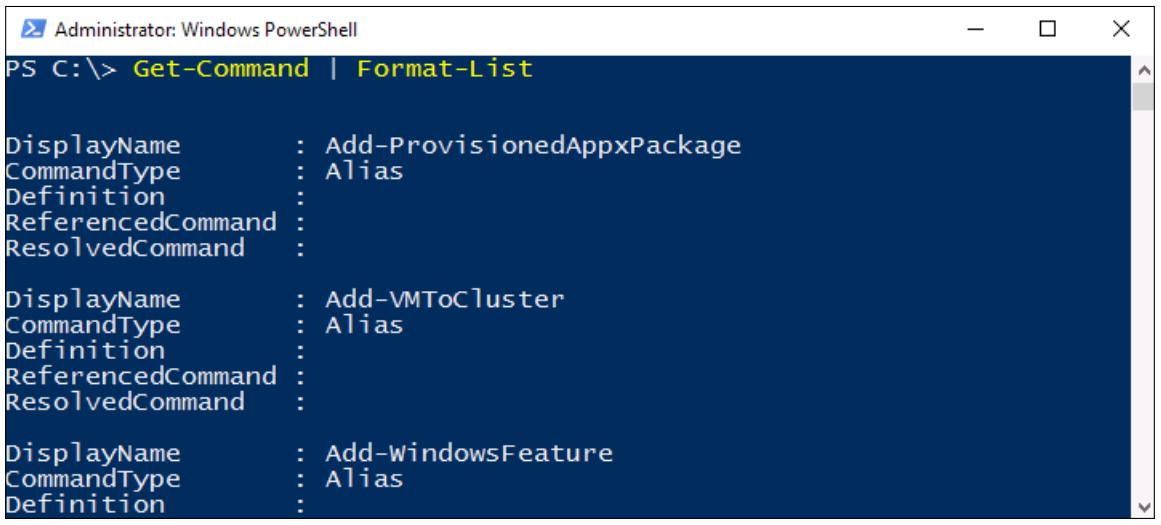Click the Add-VMToCluster value
Screen dimensions: 1161x525
tap(445, 299)
